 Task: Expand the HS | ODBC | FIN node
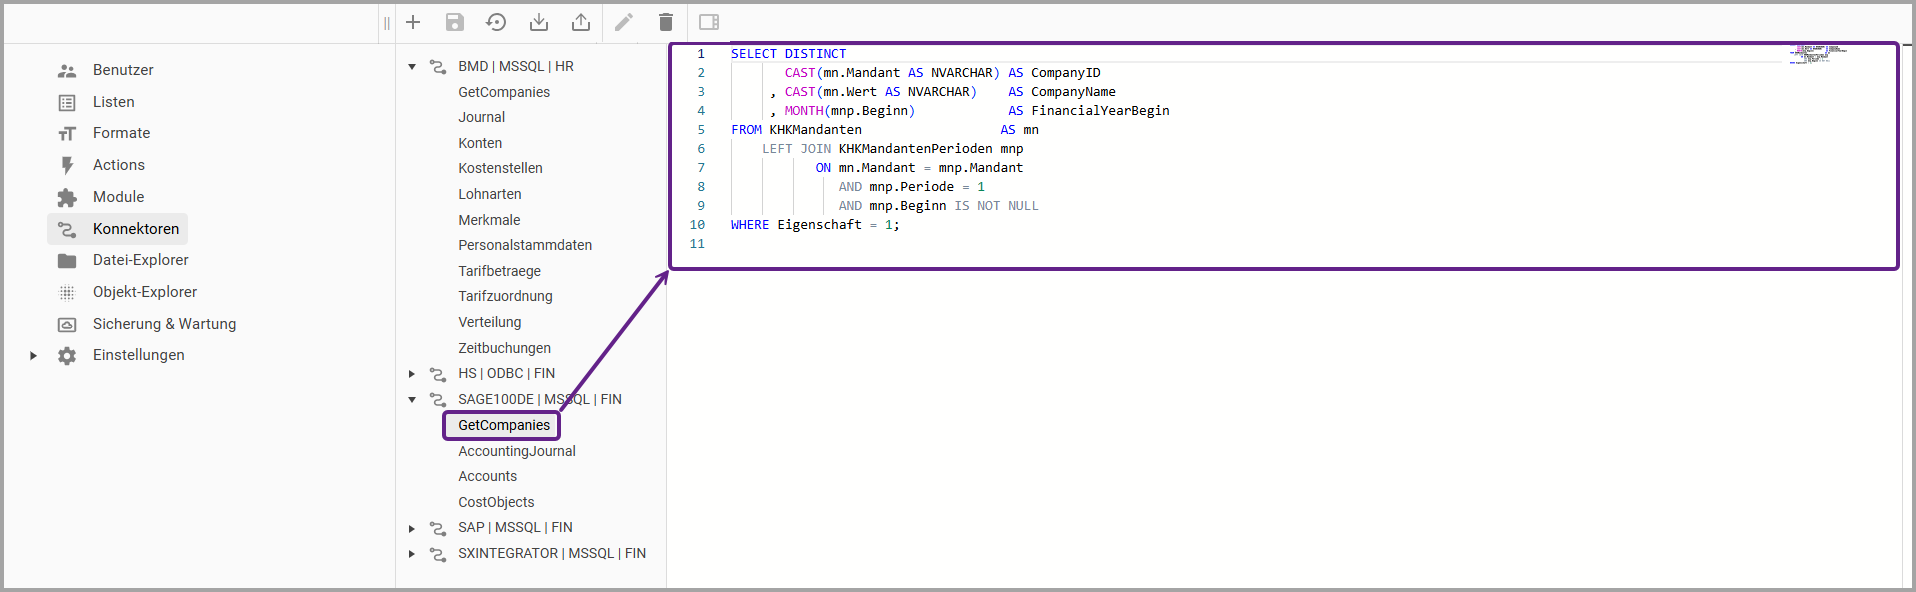412,374
